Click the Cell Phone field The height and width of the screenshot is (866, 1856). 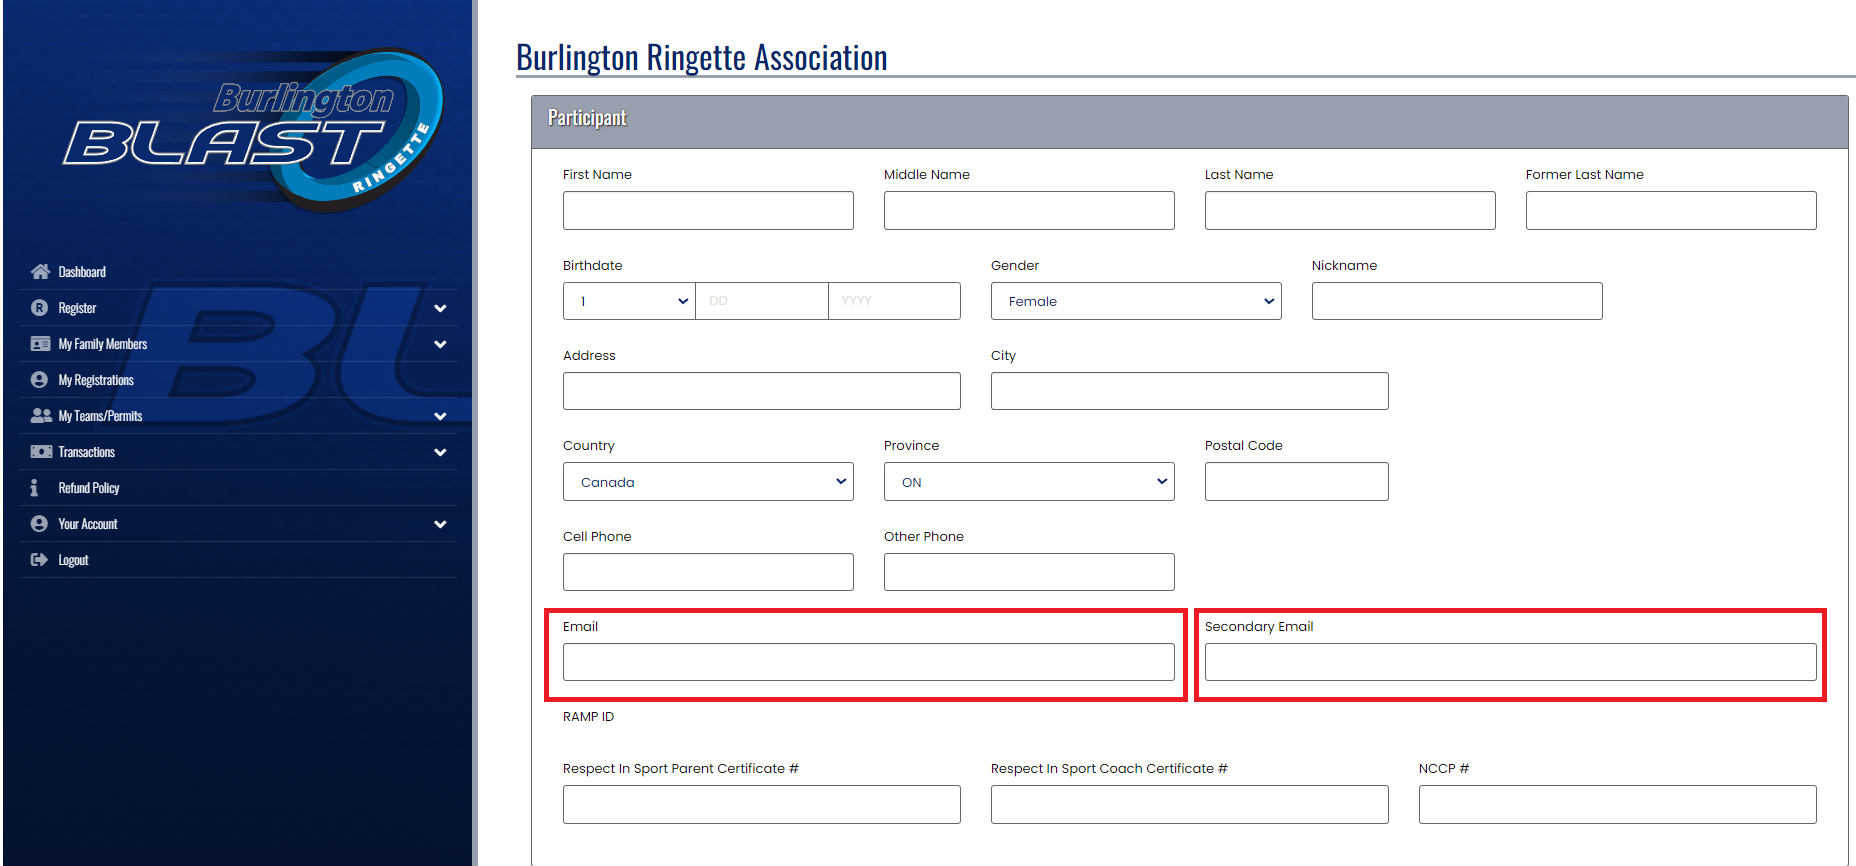[708, 572]
